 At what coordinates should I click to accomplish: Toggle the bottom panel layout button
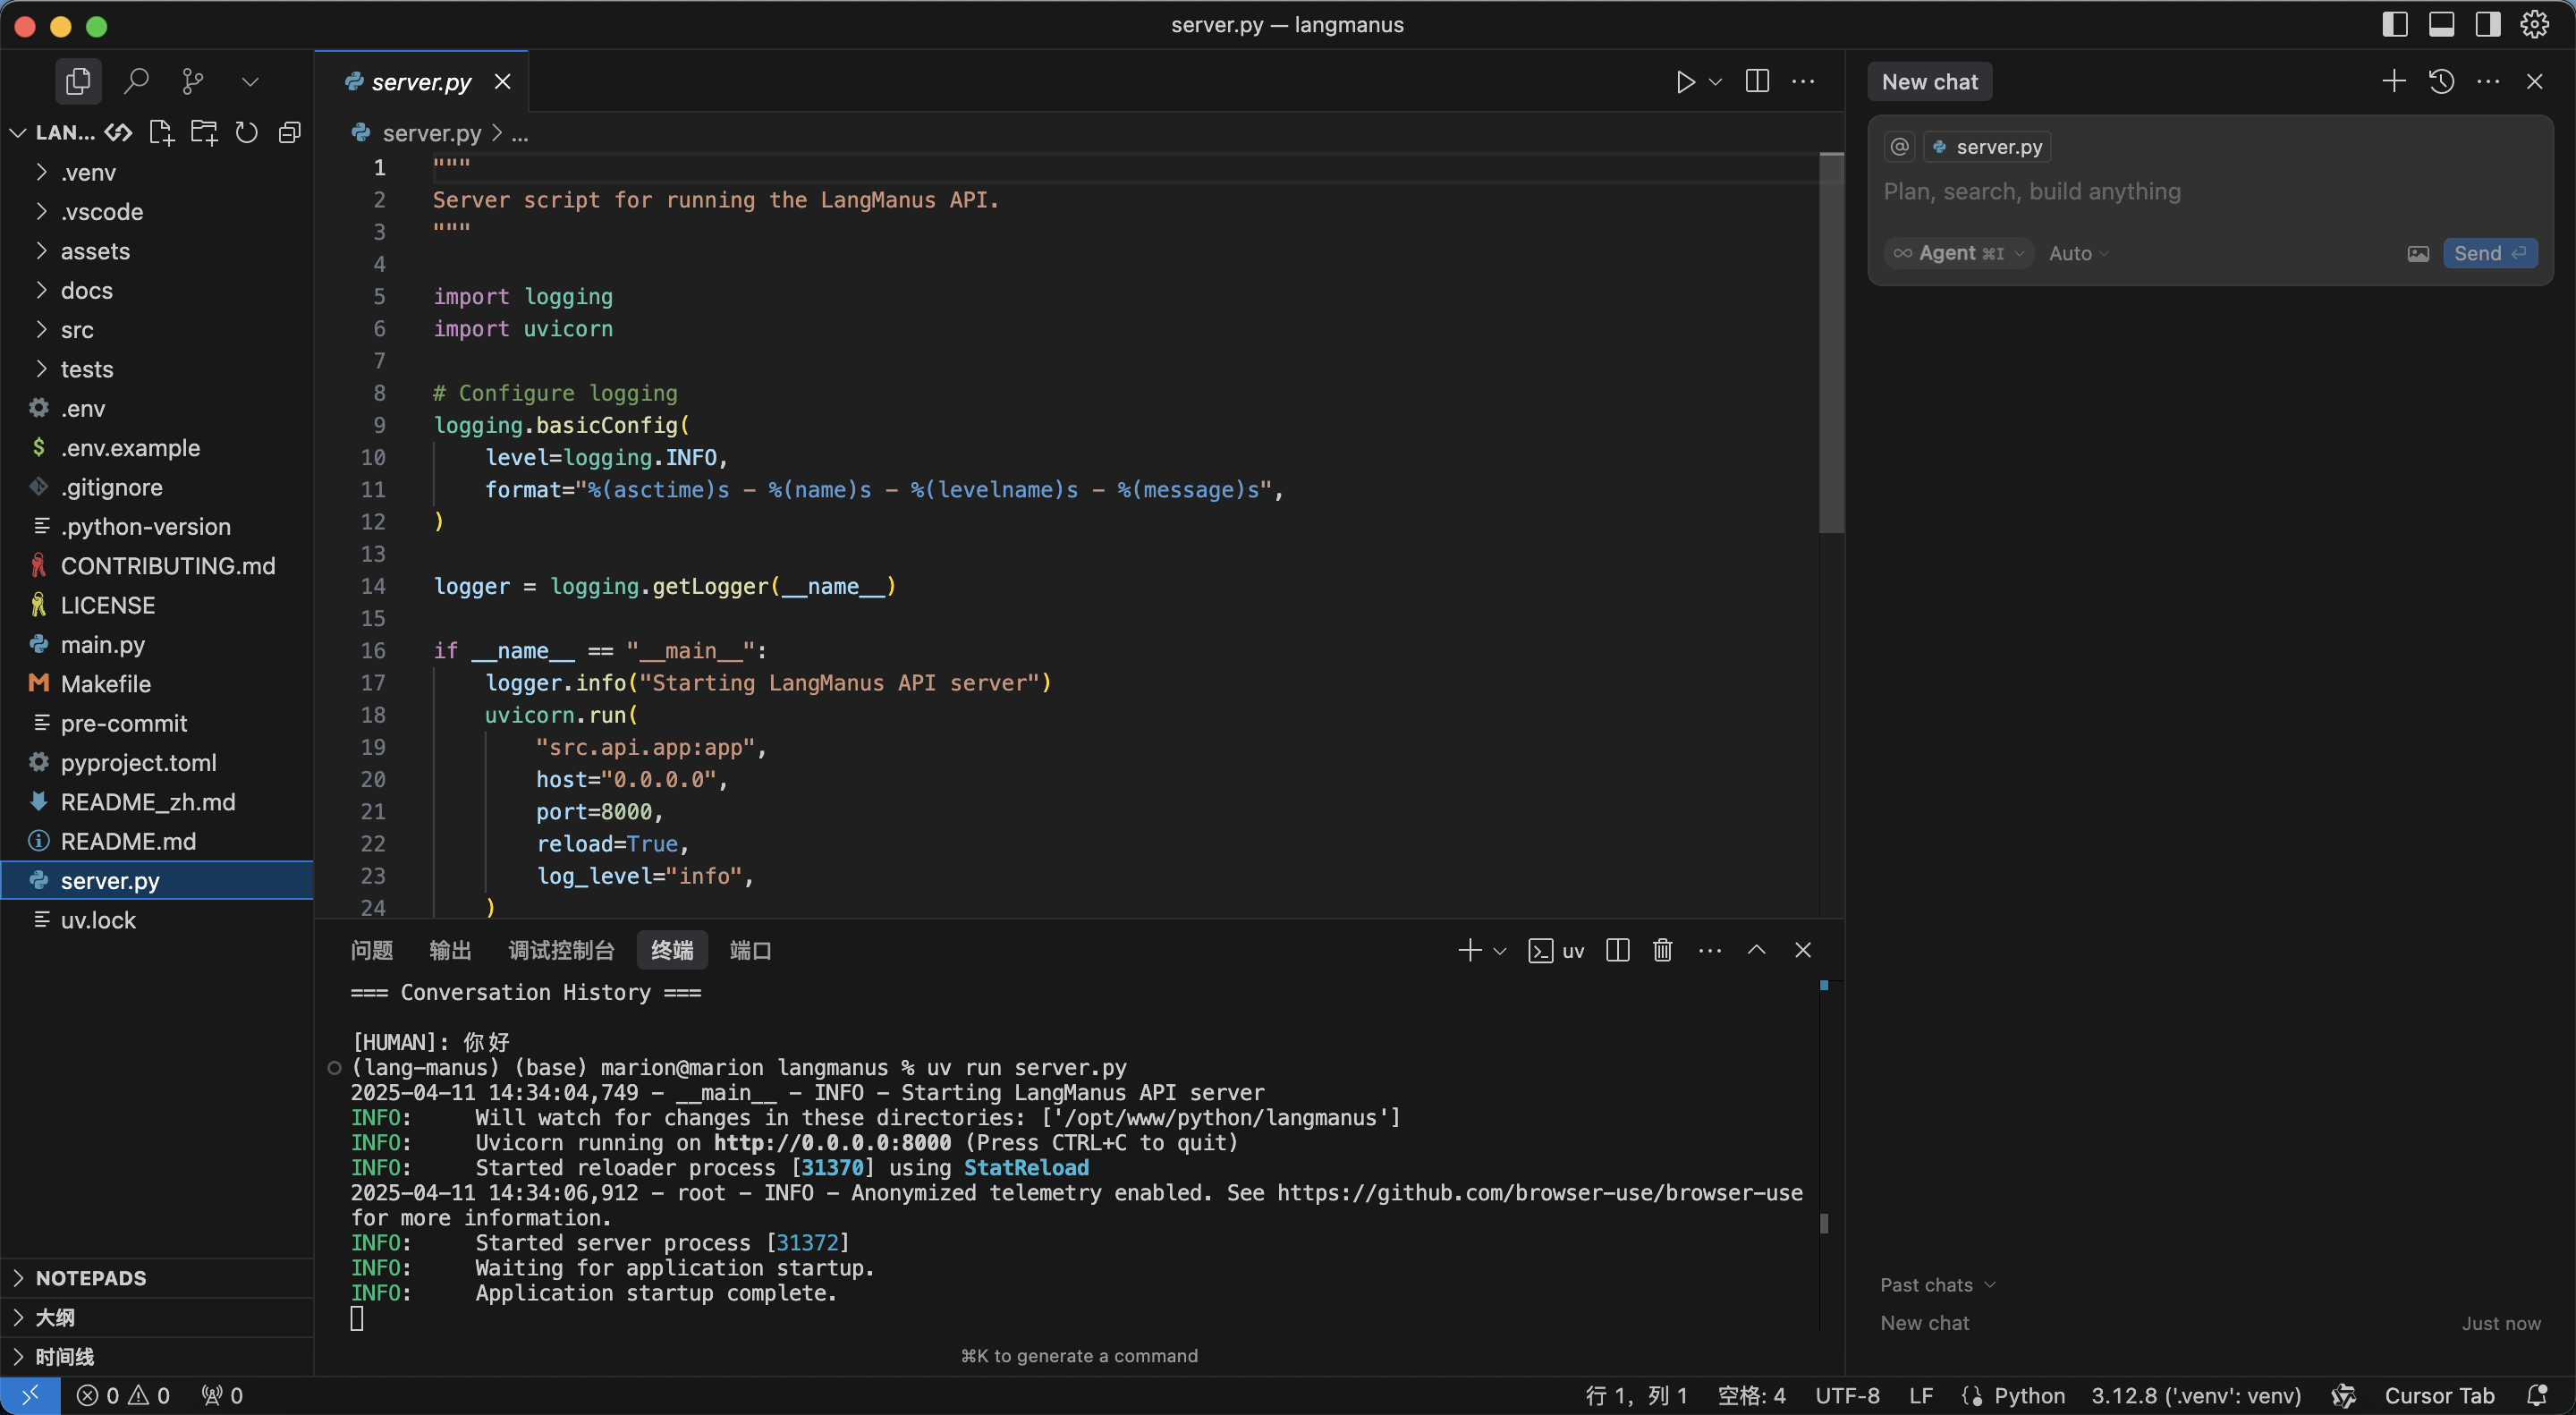coord(2441,24)
